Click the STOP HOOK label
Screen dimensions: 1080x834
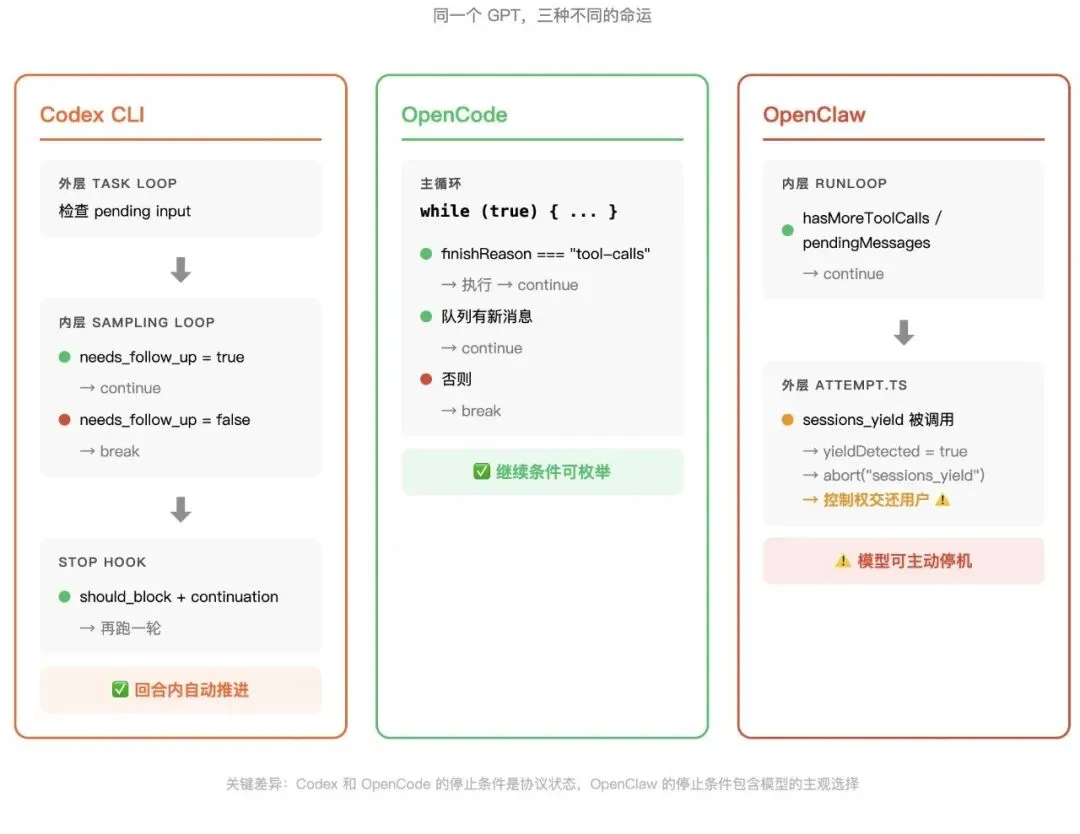[102, 562]
